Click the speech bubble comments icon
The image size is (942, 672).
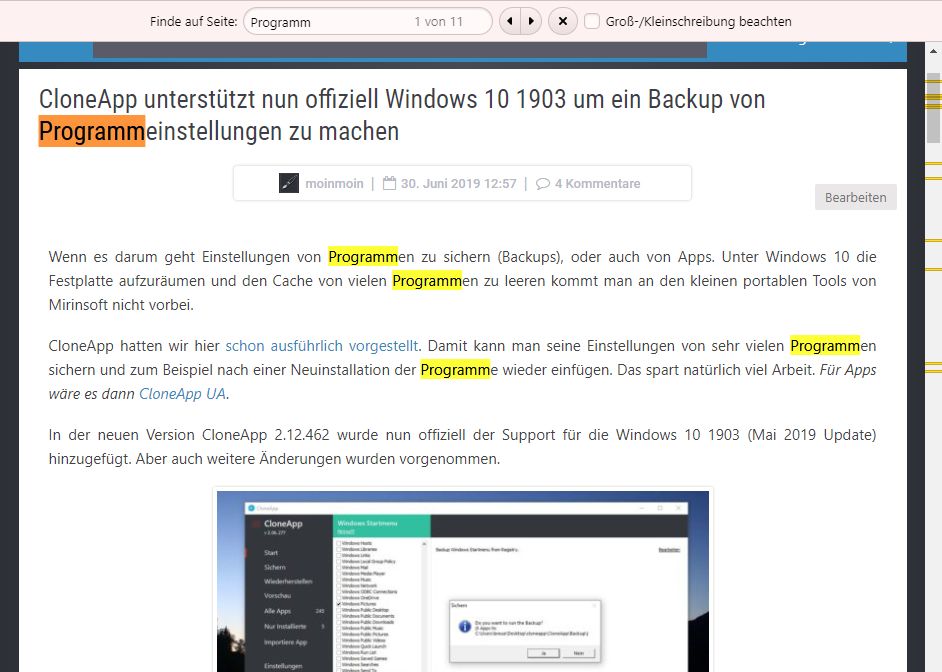click(x=542, y=184)
